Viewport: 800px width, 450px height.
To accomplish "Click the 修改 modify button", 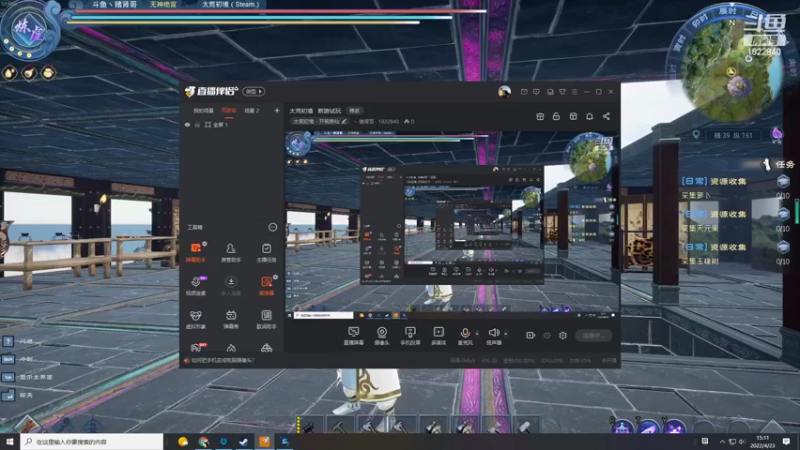I will pos(354,111).
